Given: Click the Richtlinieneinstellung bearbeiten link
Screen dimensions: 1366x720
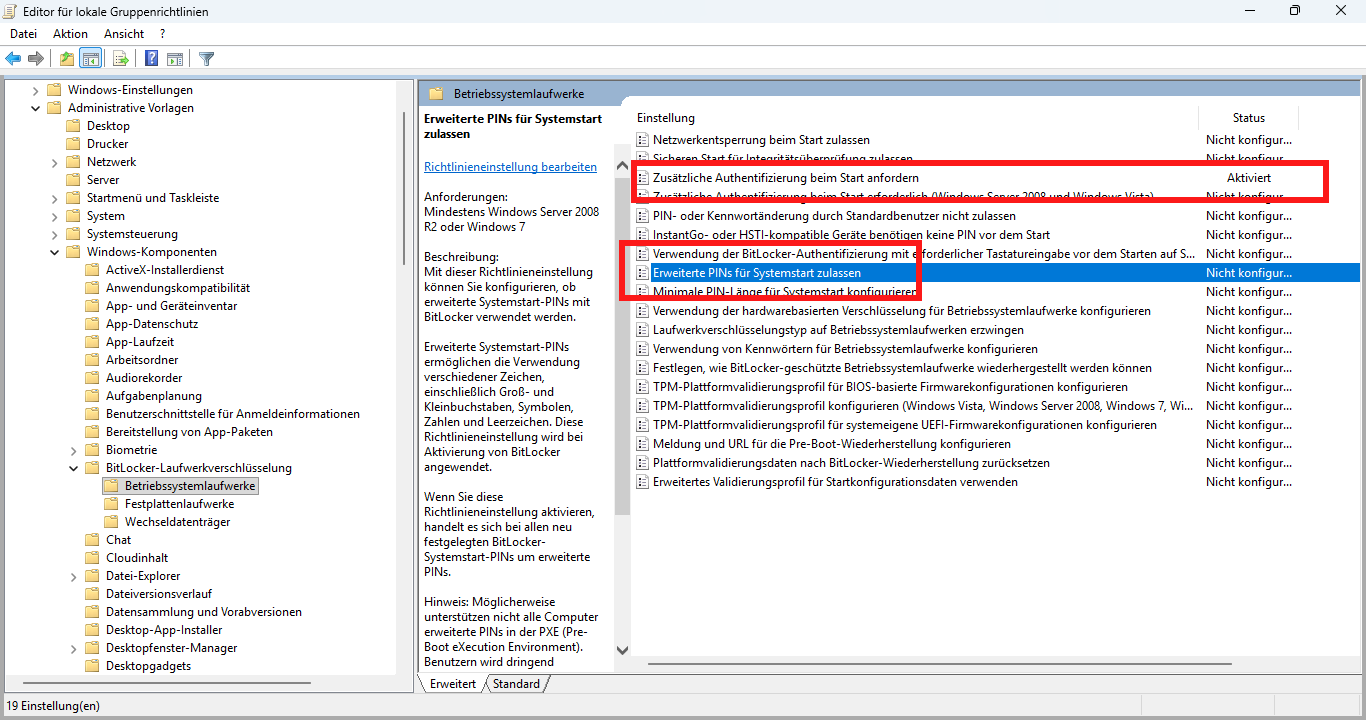Looking at the screenshot, I should click(x=510, y=167).
